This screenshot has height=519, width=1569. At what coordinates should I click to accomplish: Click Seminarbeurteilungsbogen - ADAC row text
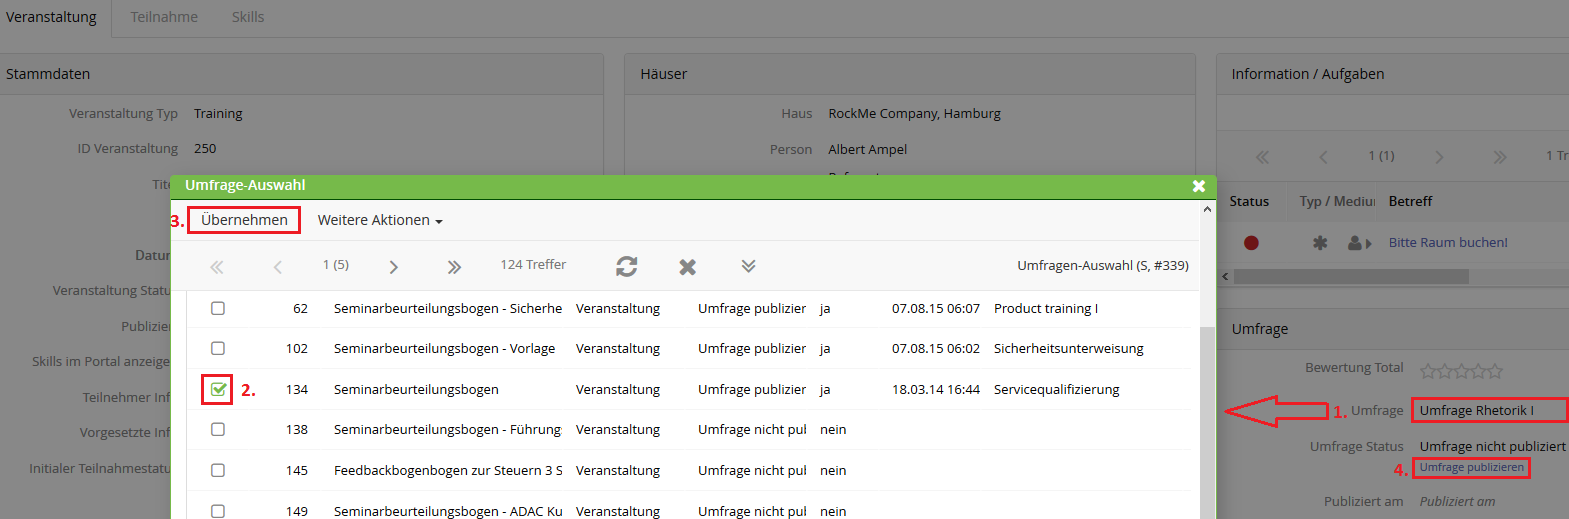click(x=448, y=511)
